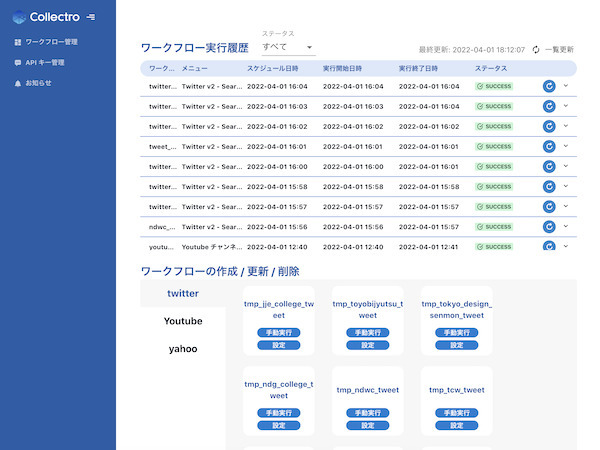The image size is (600, 450).
Task: Click rerun icon on the tweet_ 16:01 row
Action: [x=549, y=146]
